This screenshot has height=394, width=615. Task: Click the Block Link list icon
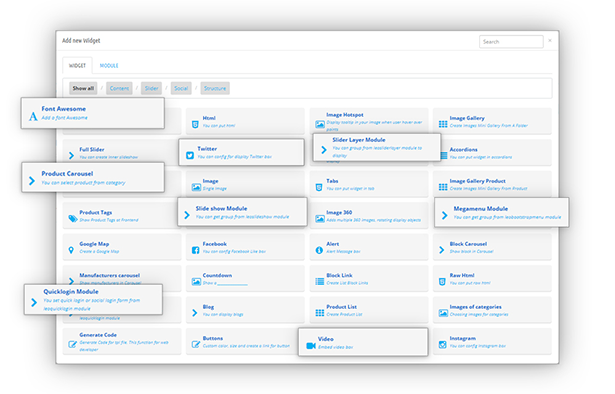point(320,281)
